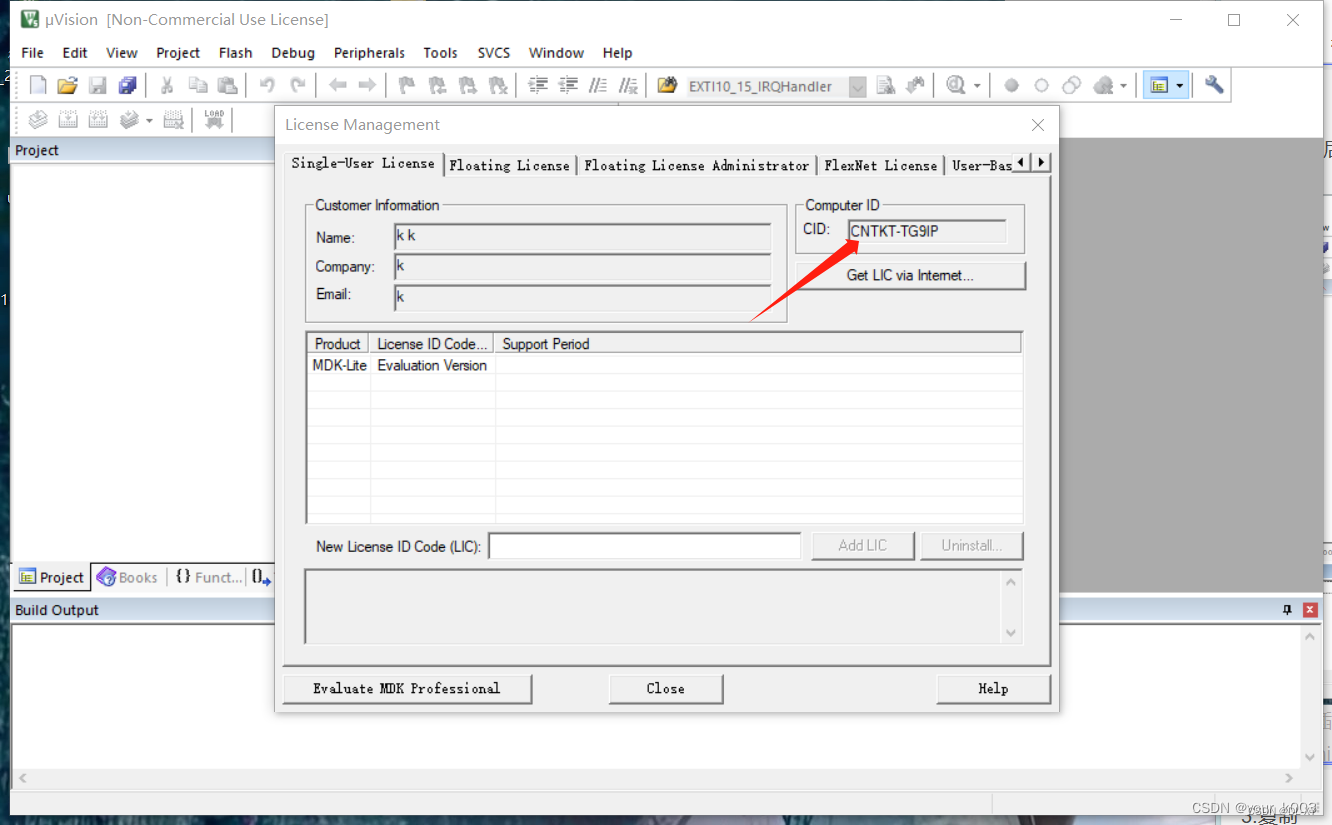Click the Start/Stop Debug Session icon

click(x=956, y=86)
